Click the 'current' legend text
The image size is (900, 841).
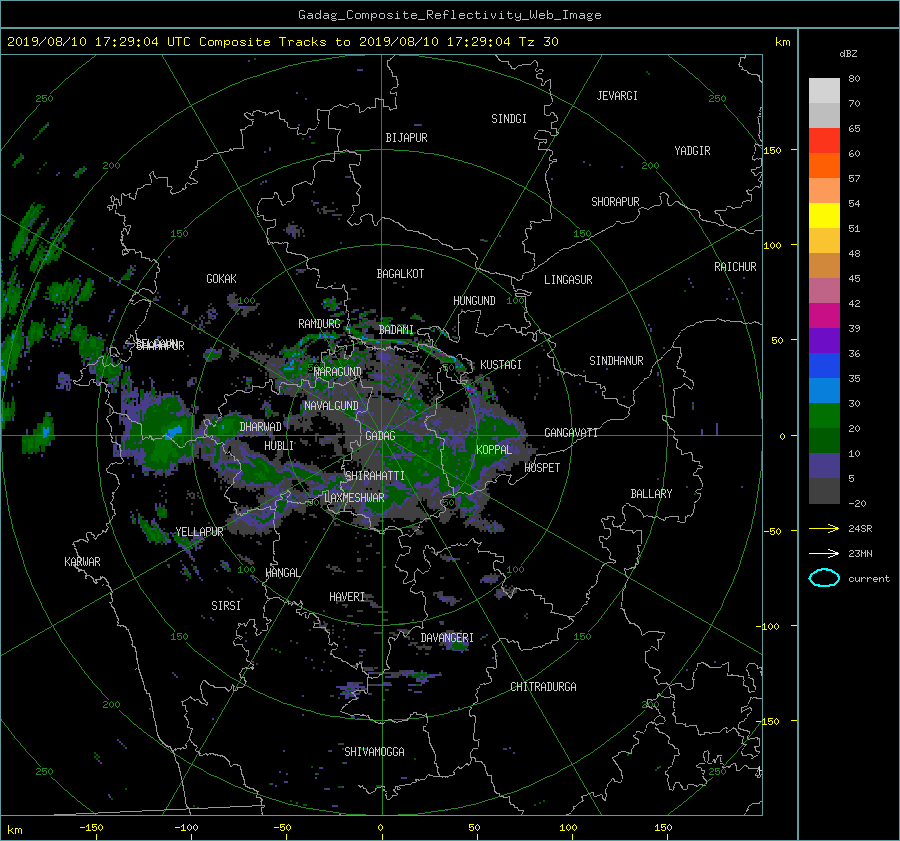[869, 579]
